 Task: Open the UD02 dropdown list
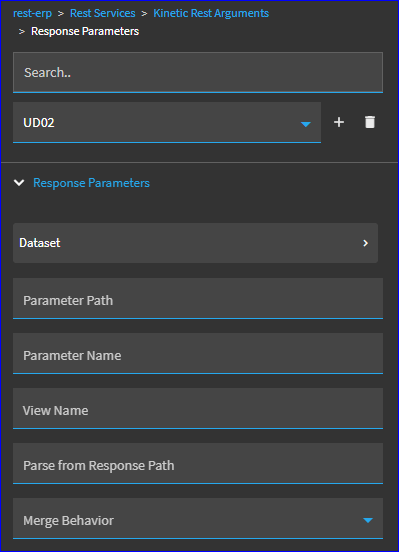167,123
